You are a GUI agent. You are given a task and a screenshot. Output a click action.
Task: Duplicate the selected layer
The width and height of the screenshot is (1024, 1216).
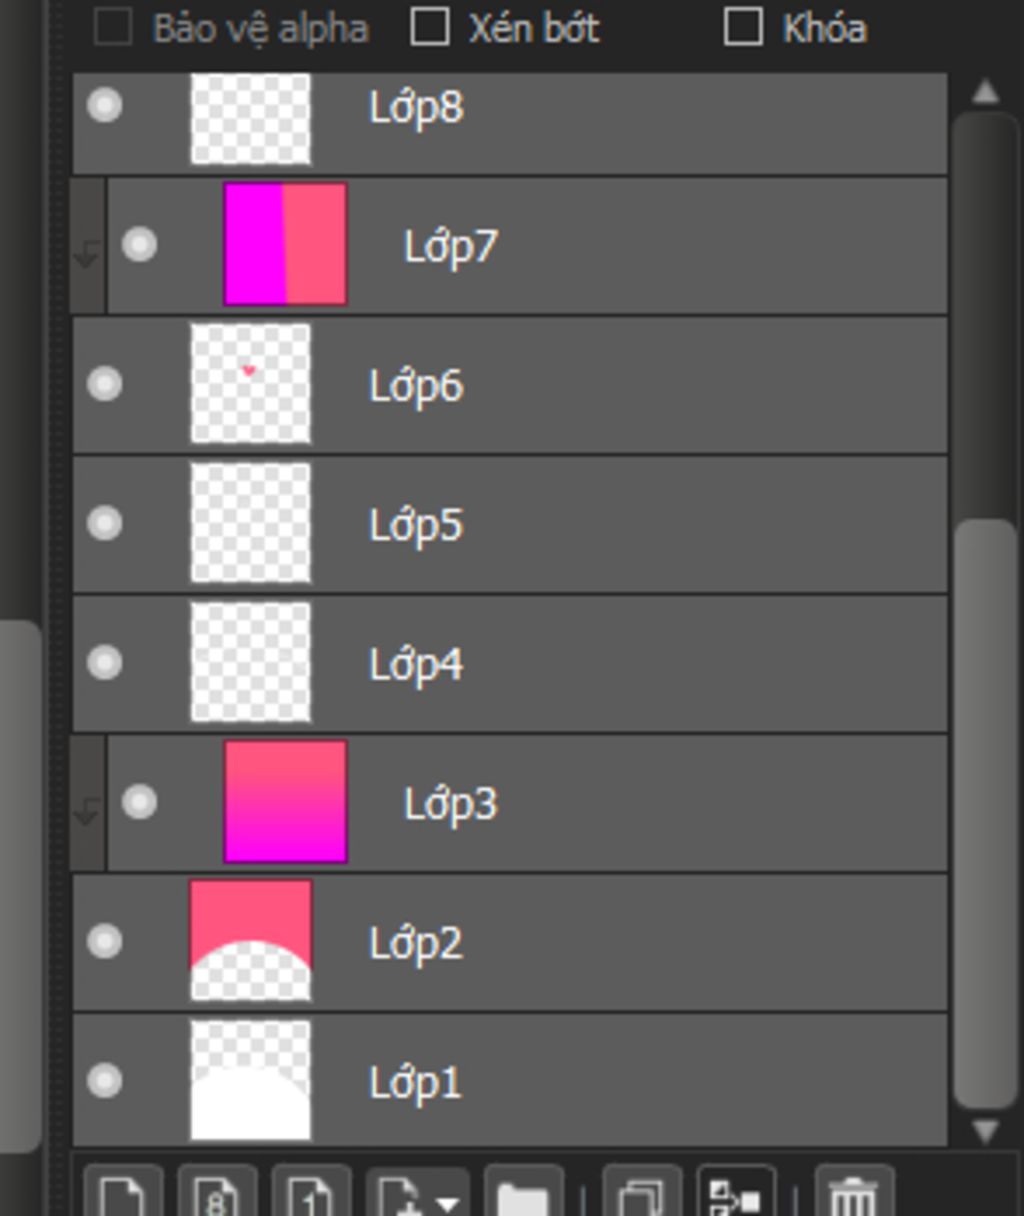click(x=642, y=1193)
